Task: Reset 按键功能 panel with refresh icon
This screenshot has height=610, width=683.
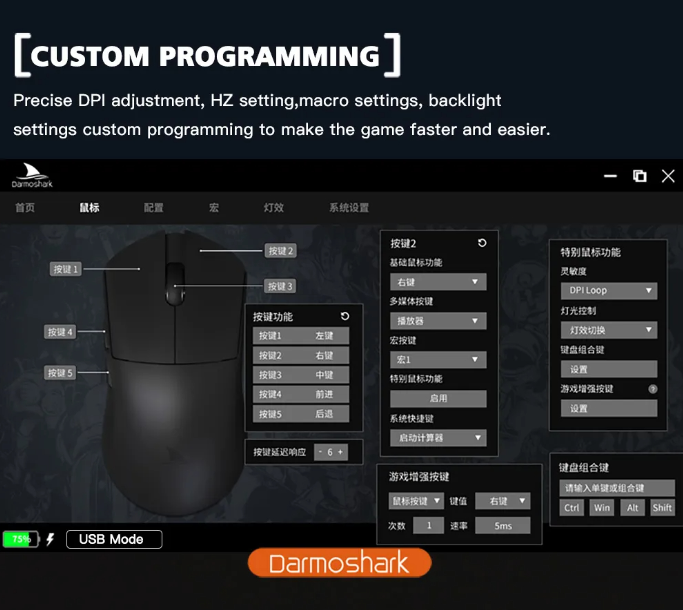Action: point(345,316)
